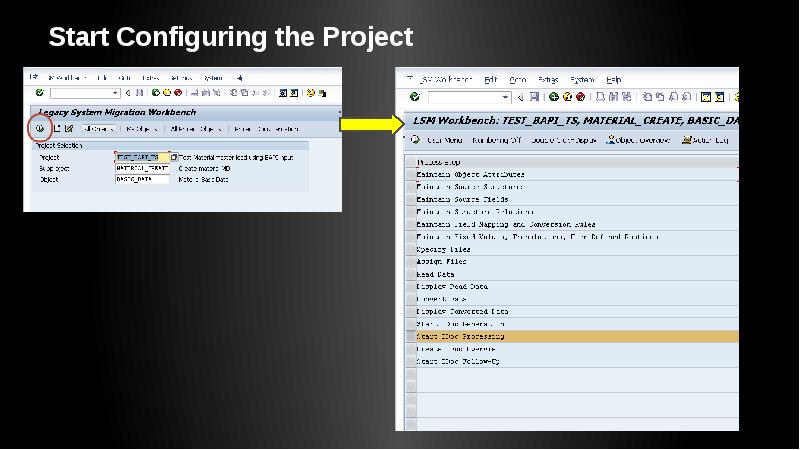This screenshot has height=450, width=800.
Task: Click yellow Exit icon in left window
Action: click(x=167, y=93)
